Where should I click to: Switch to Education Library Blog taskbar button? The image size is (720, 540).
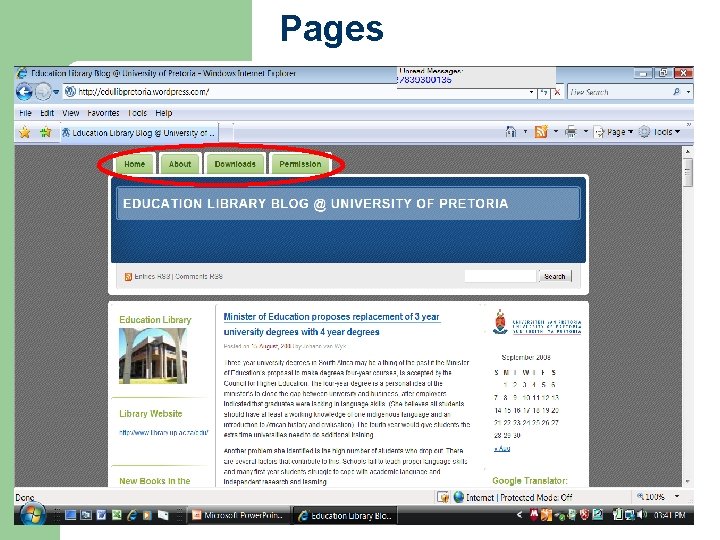[x=345, y=516]
